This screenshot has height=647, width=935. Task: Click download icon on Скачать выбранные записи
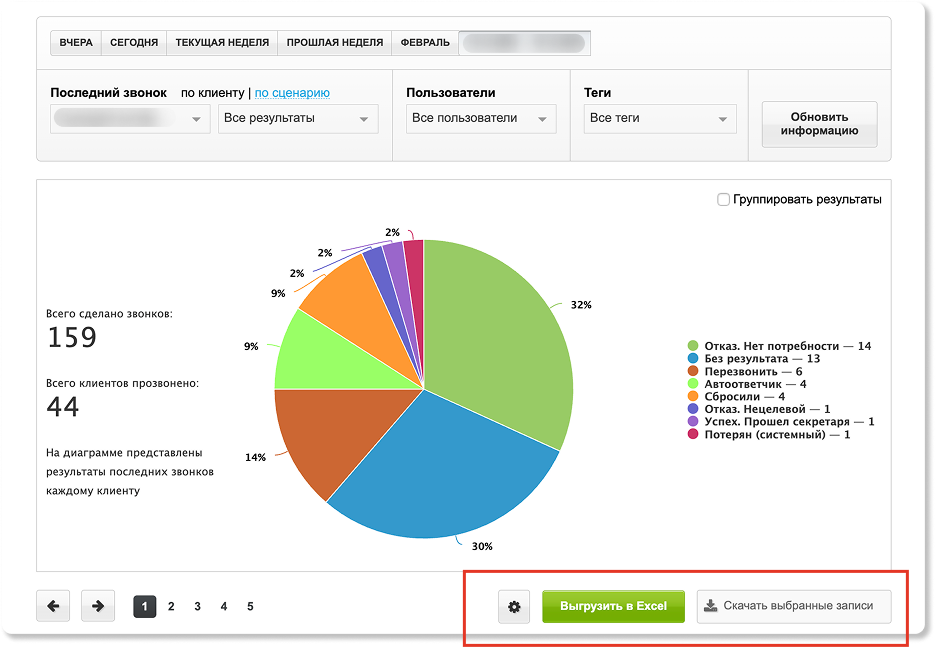click(711, 606)
